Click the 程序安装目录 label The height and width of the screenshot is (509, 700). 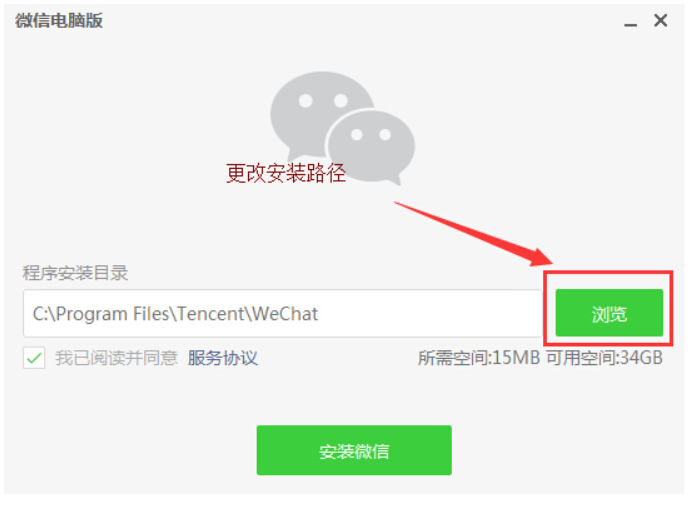pyautogui.click(x=75, y=273)
